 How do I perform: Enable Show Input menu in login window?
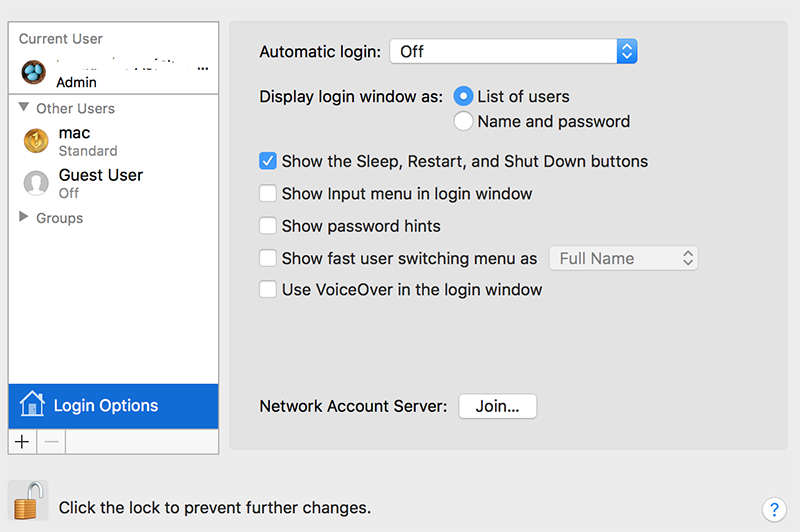click(x=268, y=193)
